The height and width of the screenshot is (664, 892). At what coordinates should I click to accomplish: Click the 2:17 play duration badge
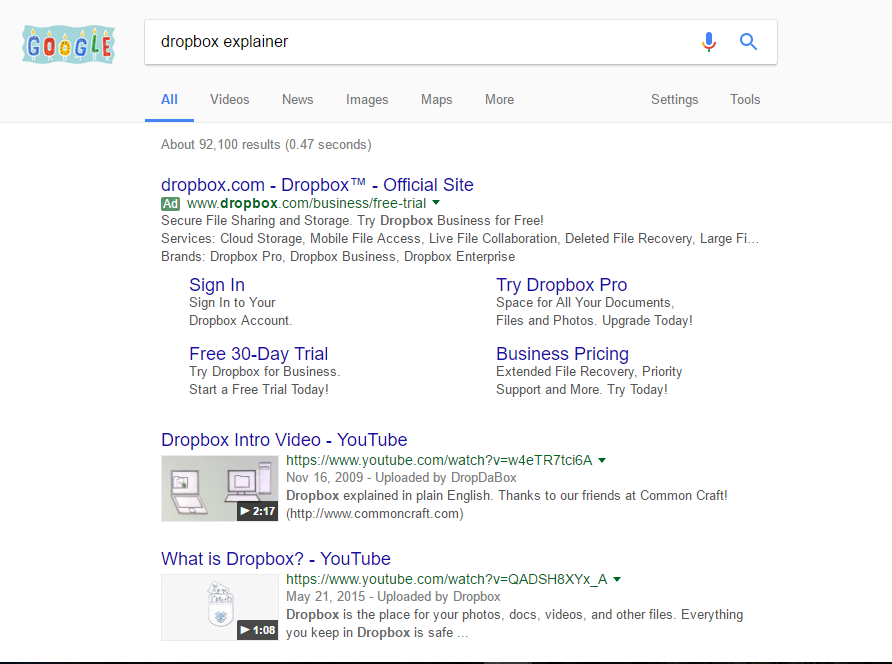pos(258,511)
